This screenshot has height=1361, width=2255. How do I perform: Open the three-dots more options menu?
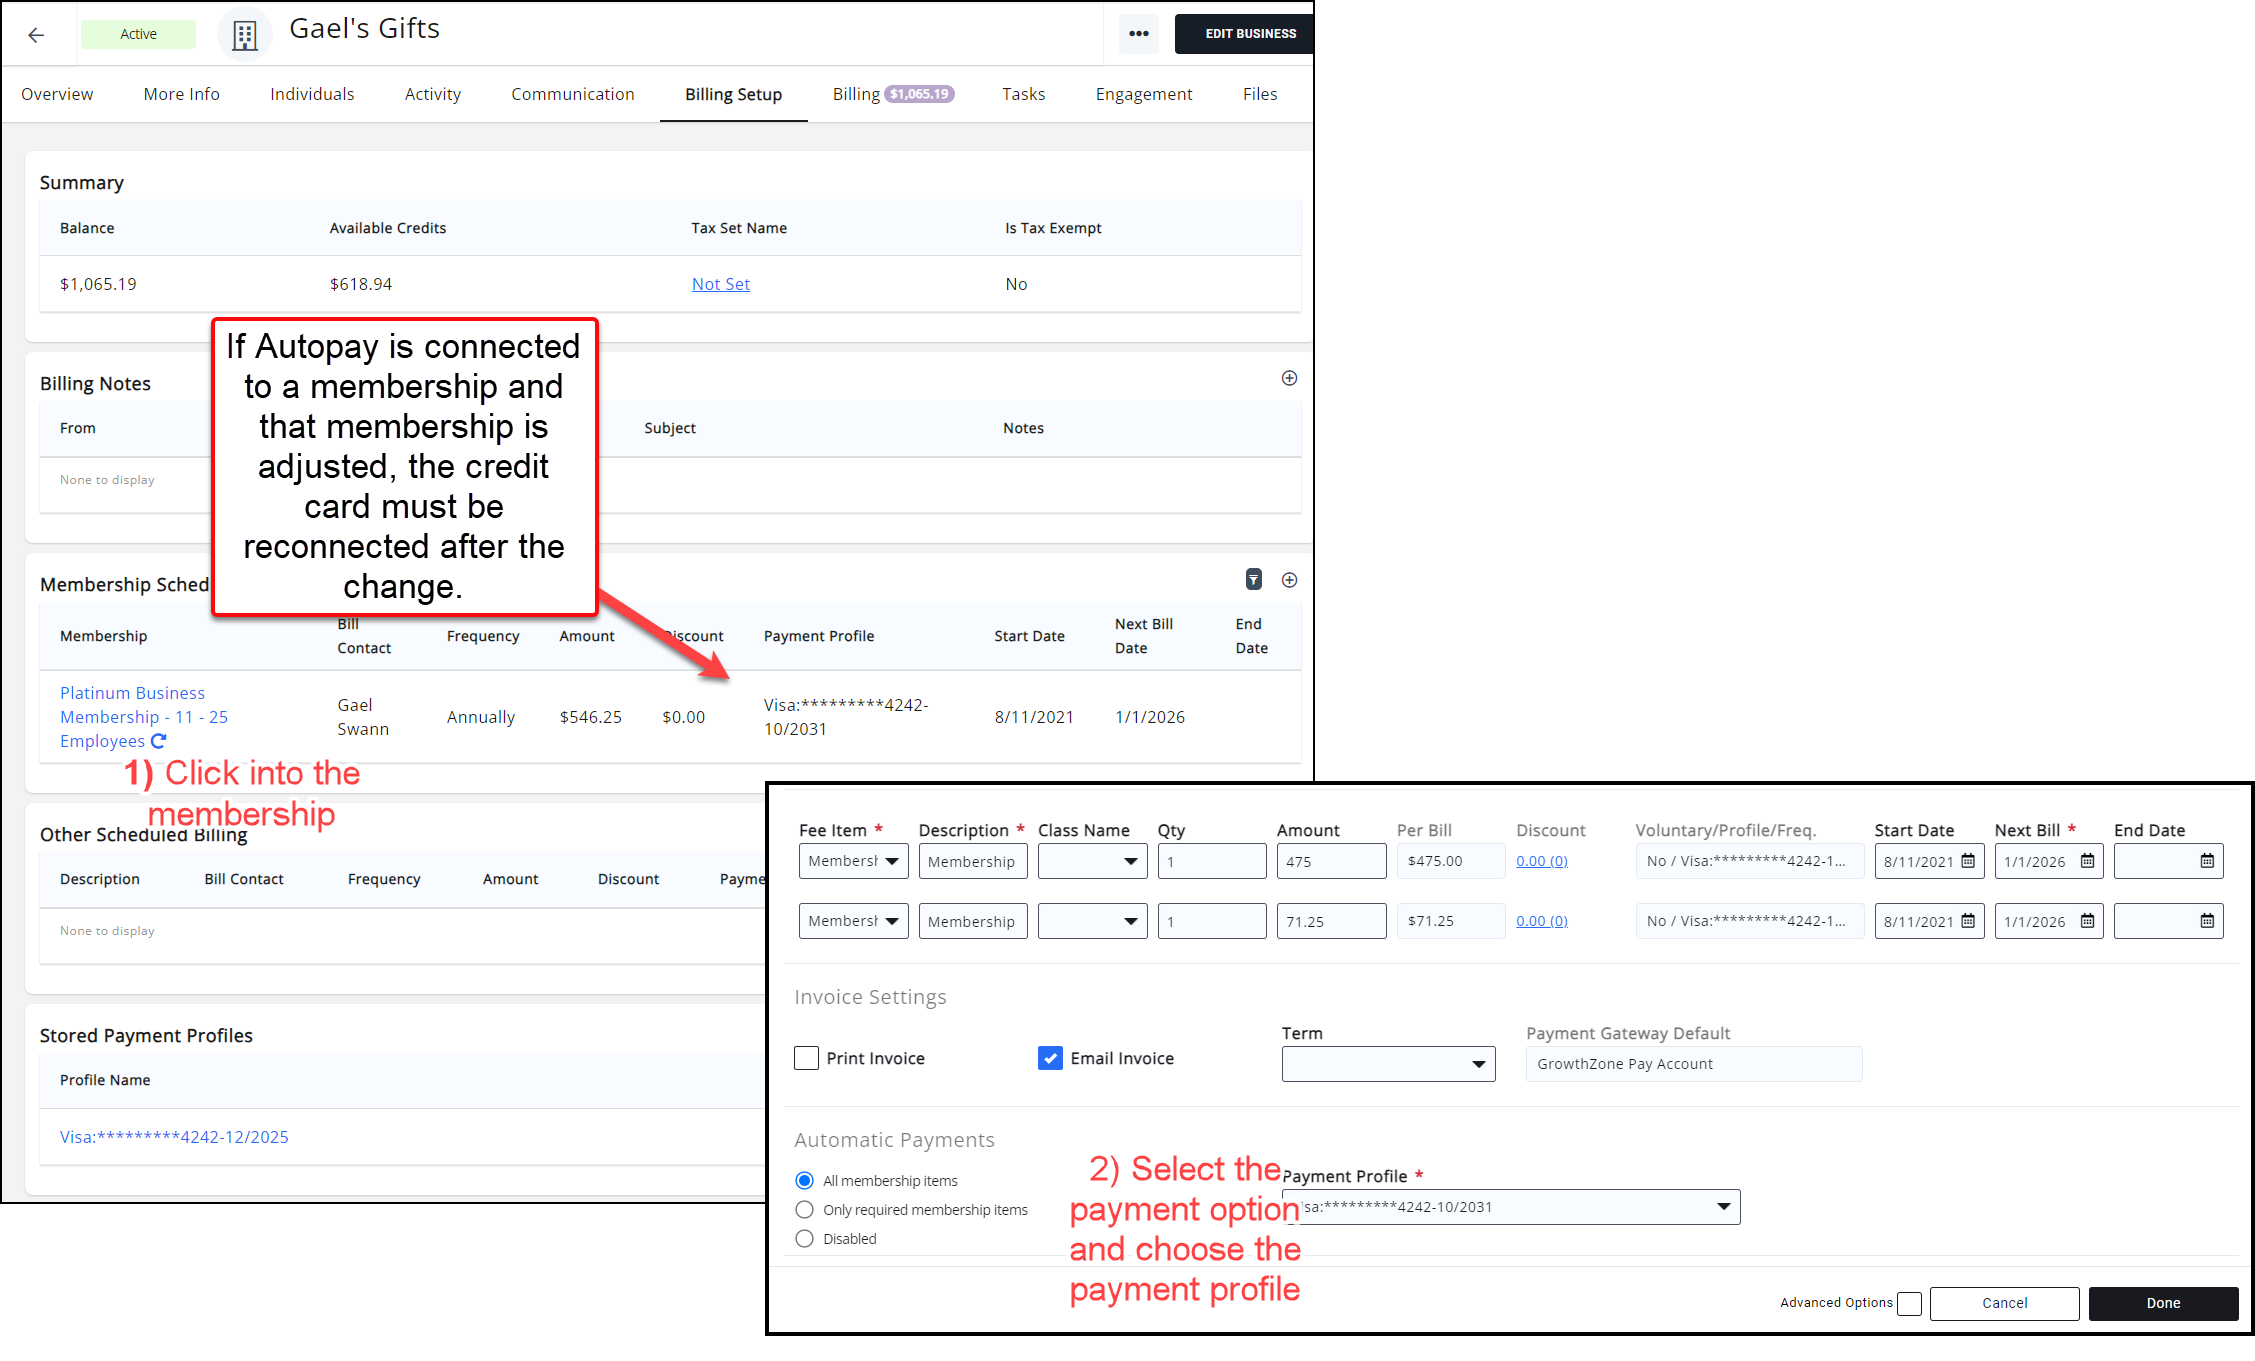point(1138,34)
